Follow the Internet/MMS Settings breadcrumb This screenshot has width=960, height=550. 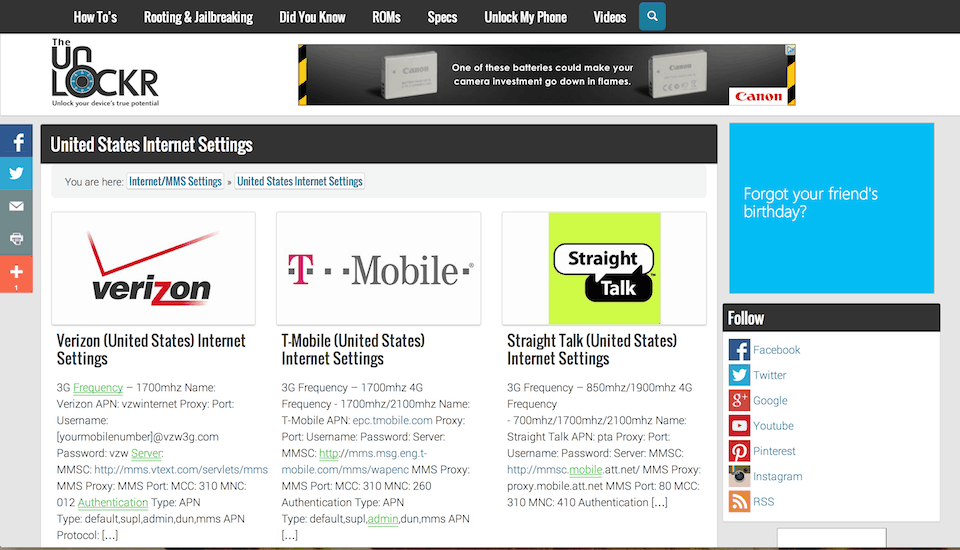(175, 181)
